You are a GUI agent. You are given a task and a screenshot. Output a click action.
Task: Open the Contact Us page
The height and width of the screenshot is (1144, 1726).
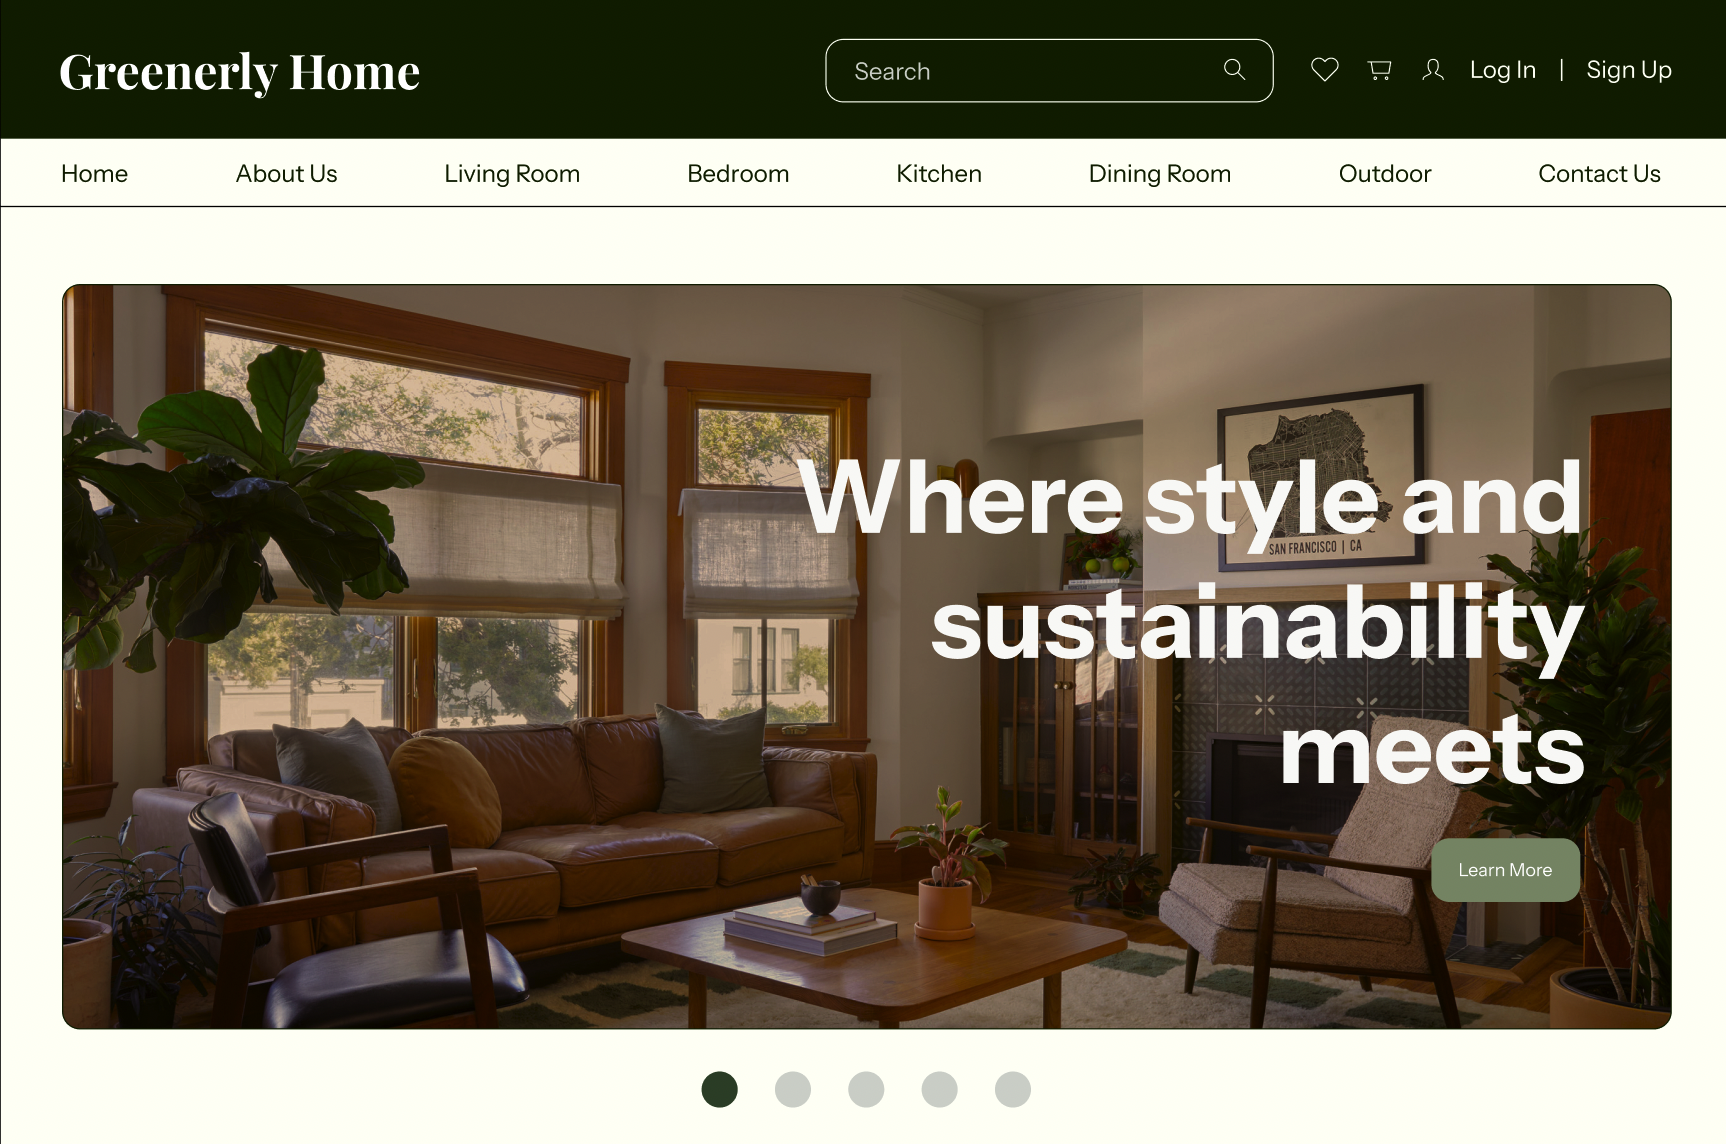click(x=1599, y=173)
